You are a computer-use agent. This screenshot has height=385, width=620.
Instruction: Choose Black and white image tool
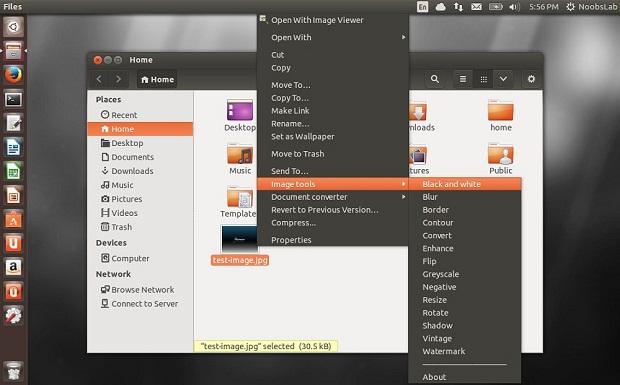(x=465, y=184)
